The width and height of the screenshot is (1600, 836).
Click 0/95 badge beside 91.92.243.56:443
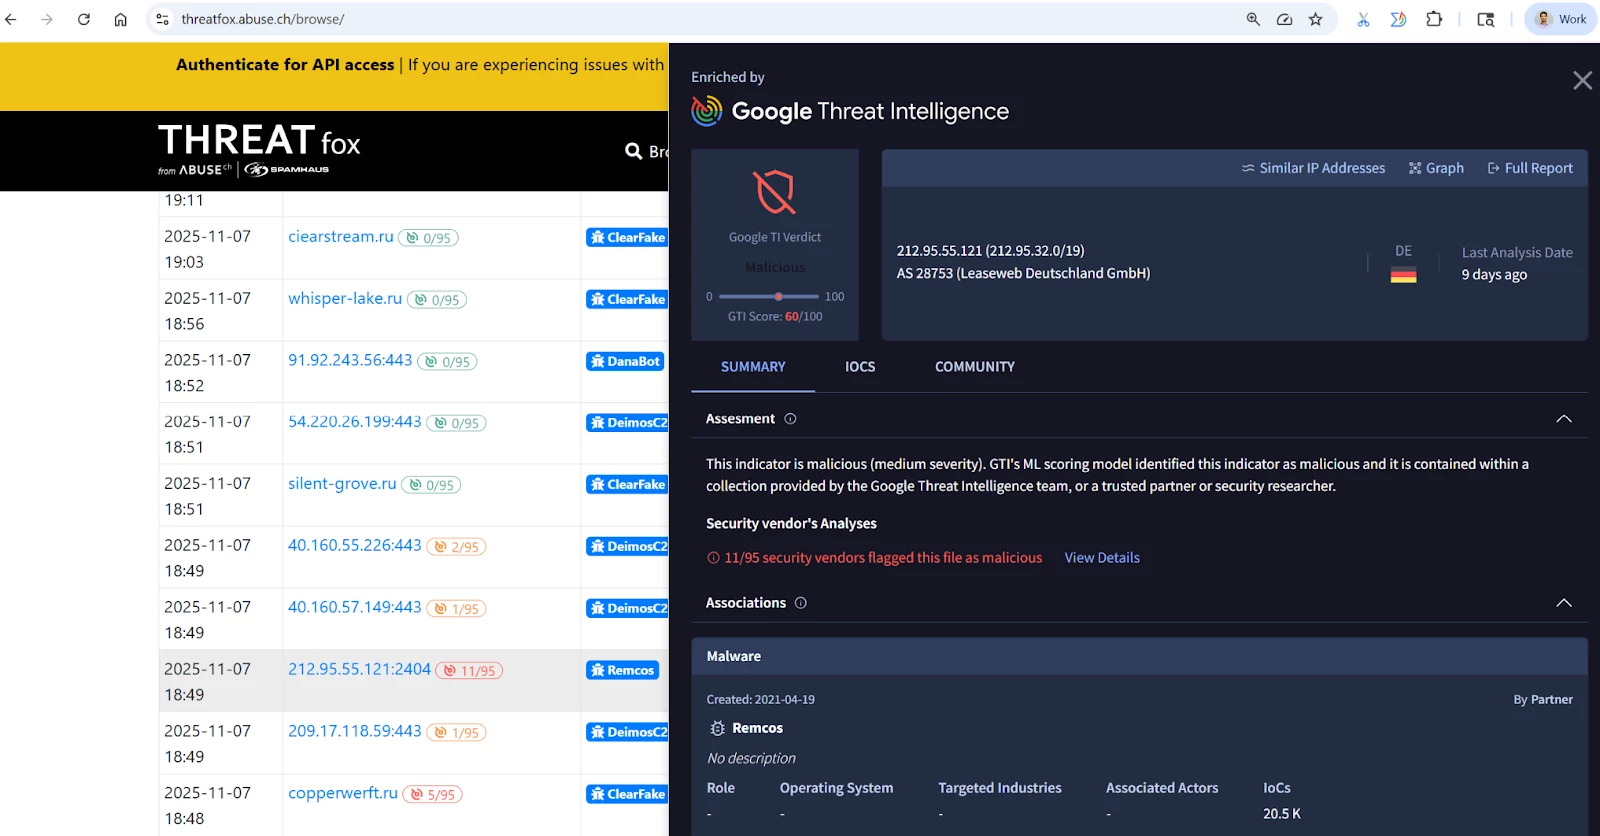click(x=447, y=362)
